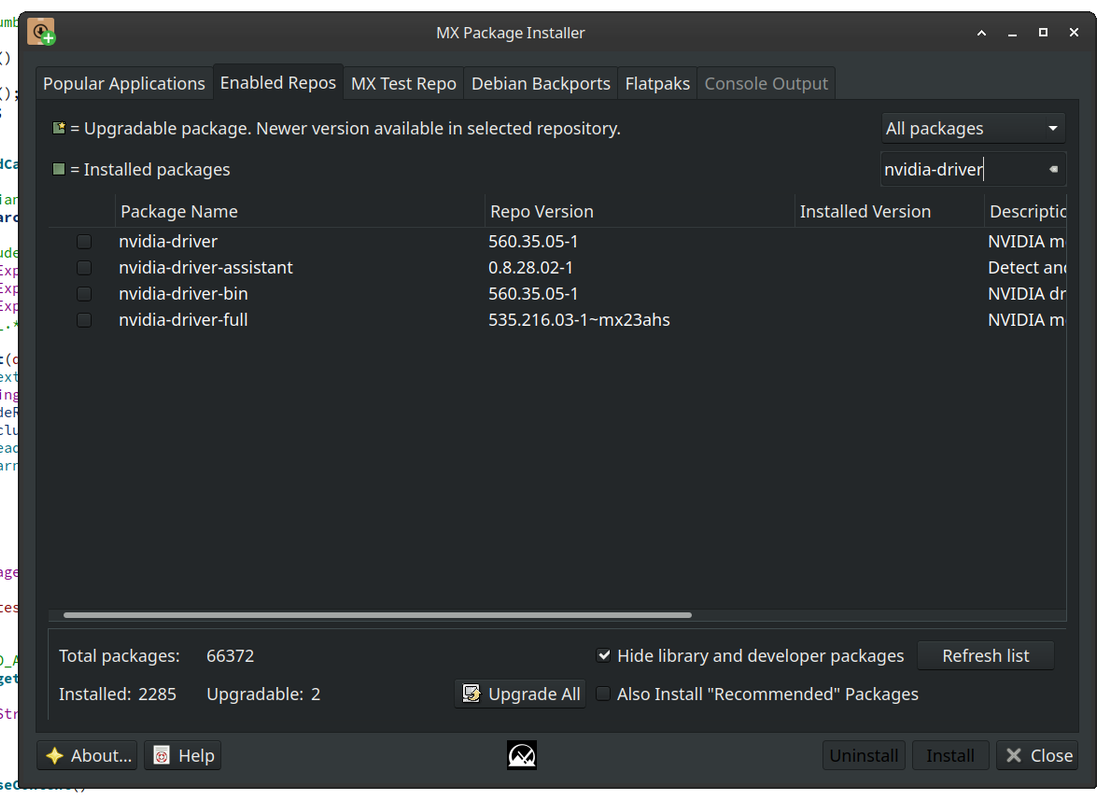Sort by the Repo Version column header
Screen dimensions: 1112x800
639,211
